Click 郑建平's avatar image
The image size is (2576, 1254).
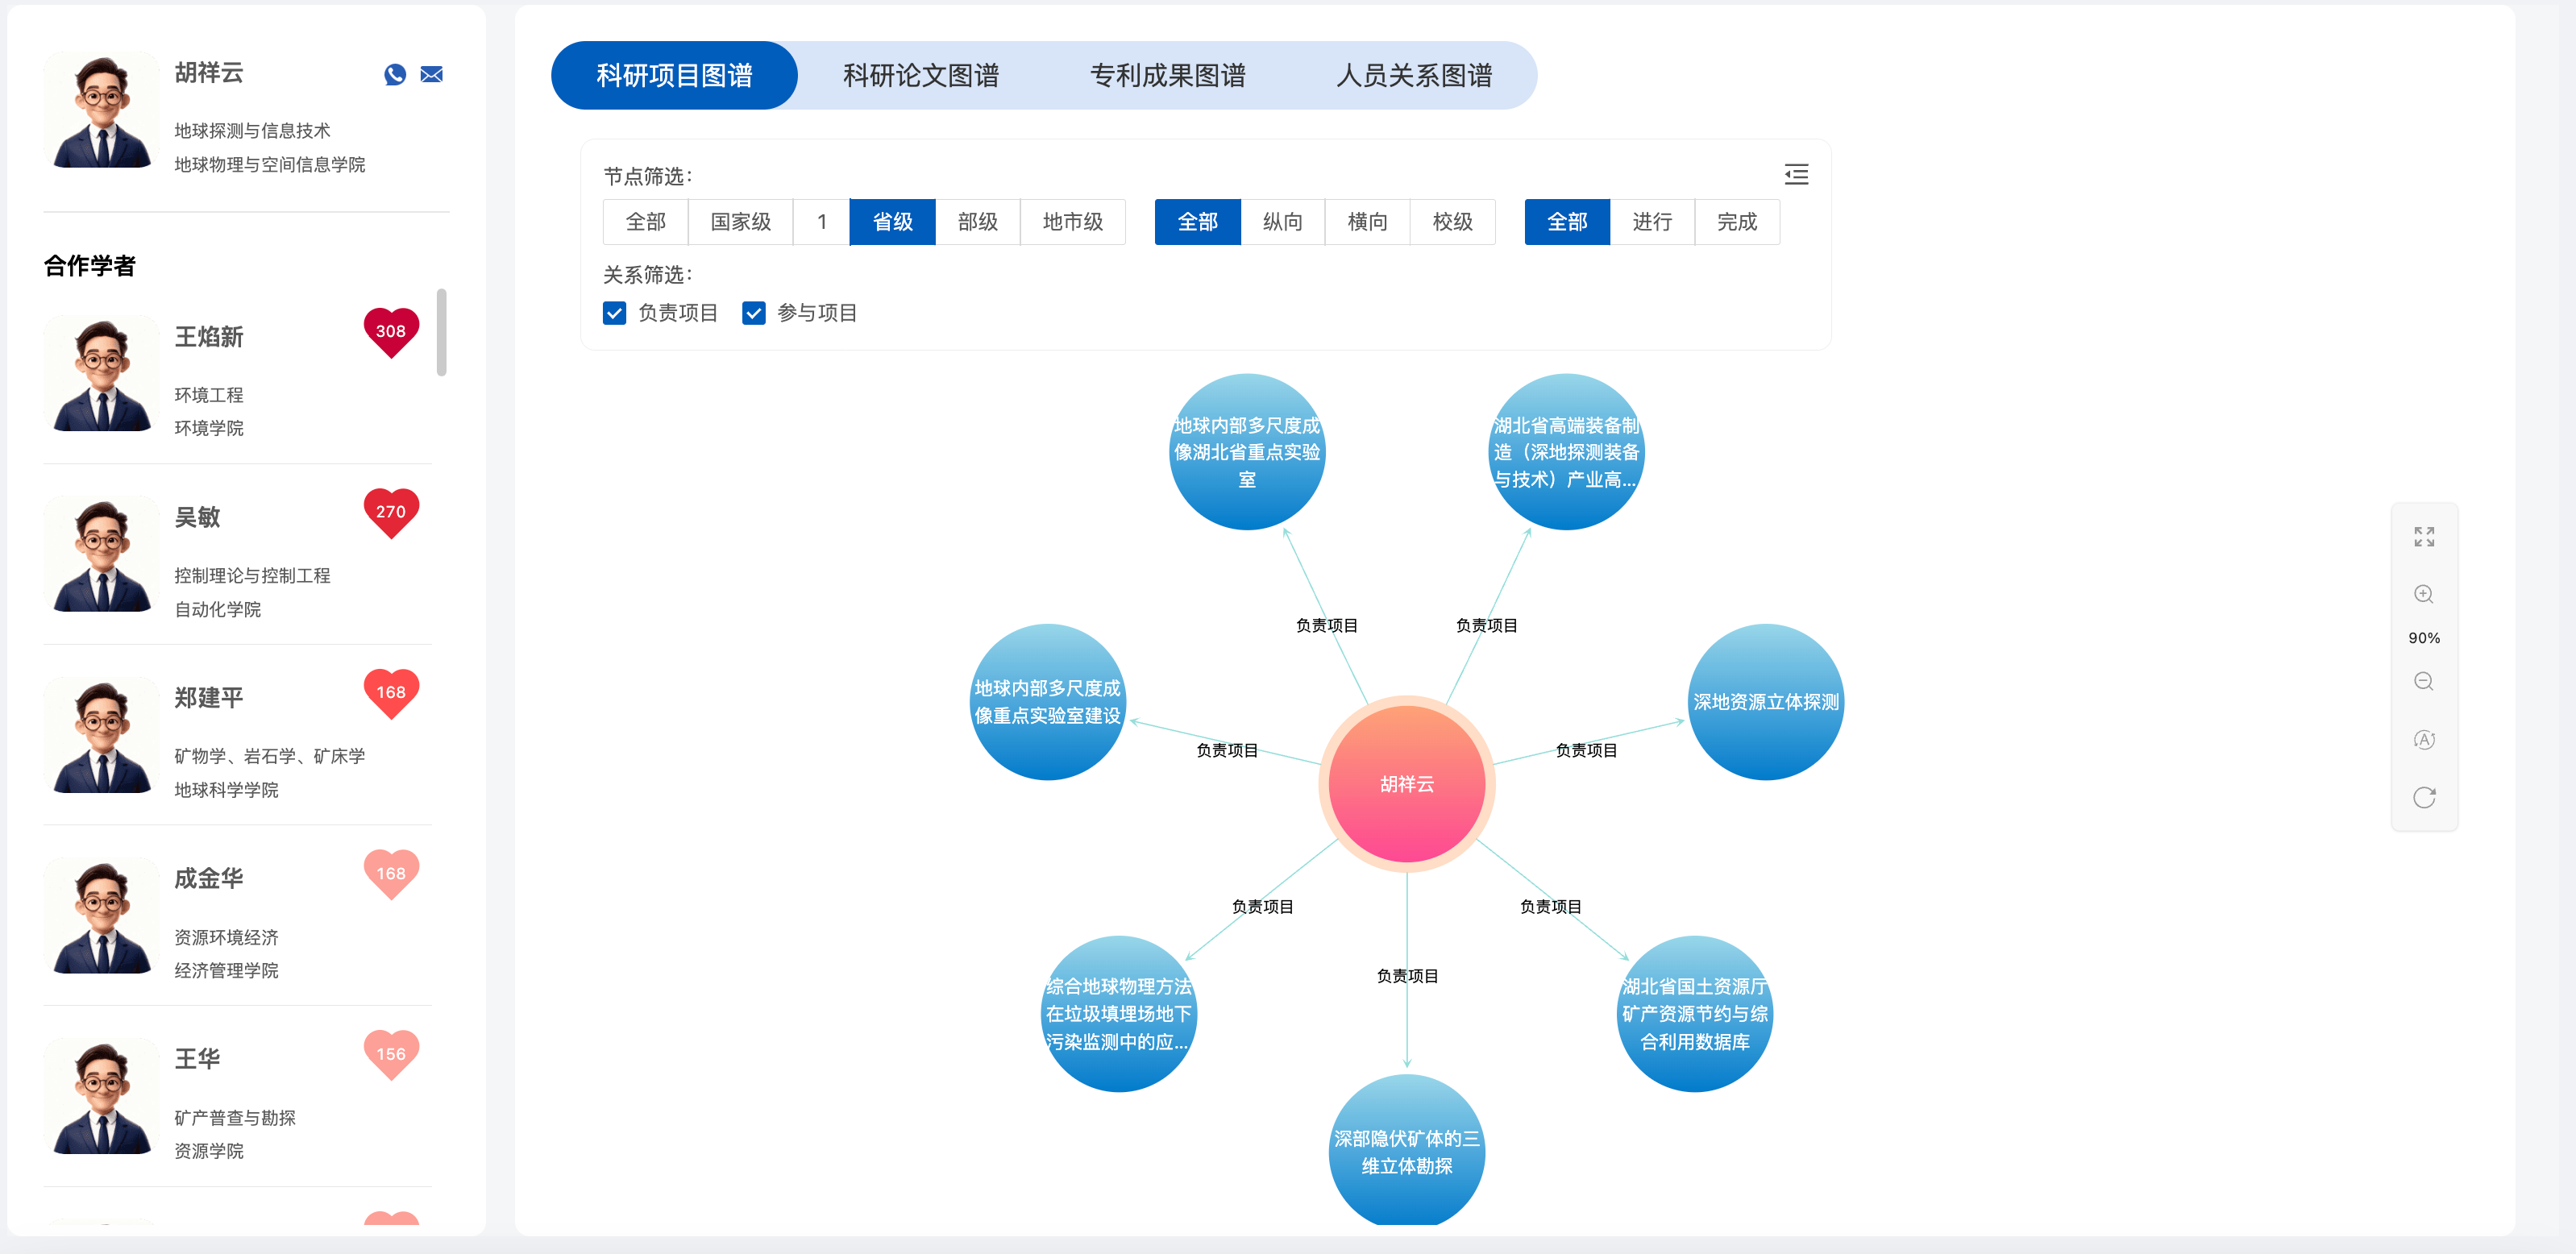(x=102, y=737)
